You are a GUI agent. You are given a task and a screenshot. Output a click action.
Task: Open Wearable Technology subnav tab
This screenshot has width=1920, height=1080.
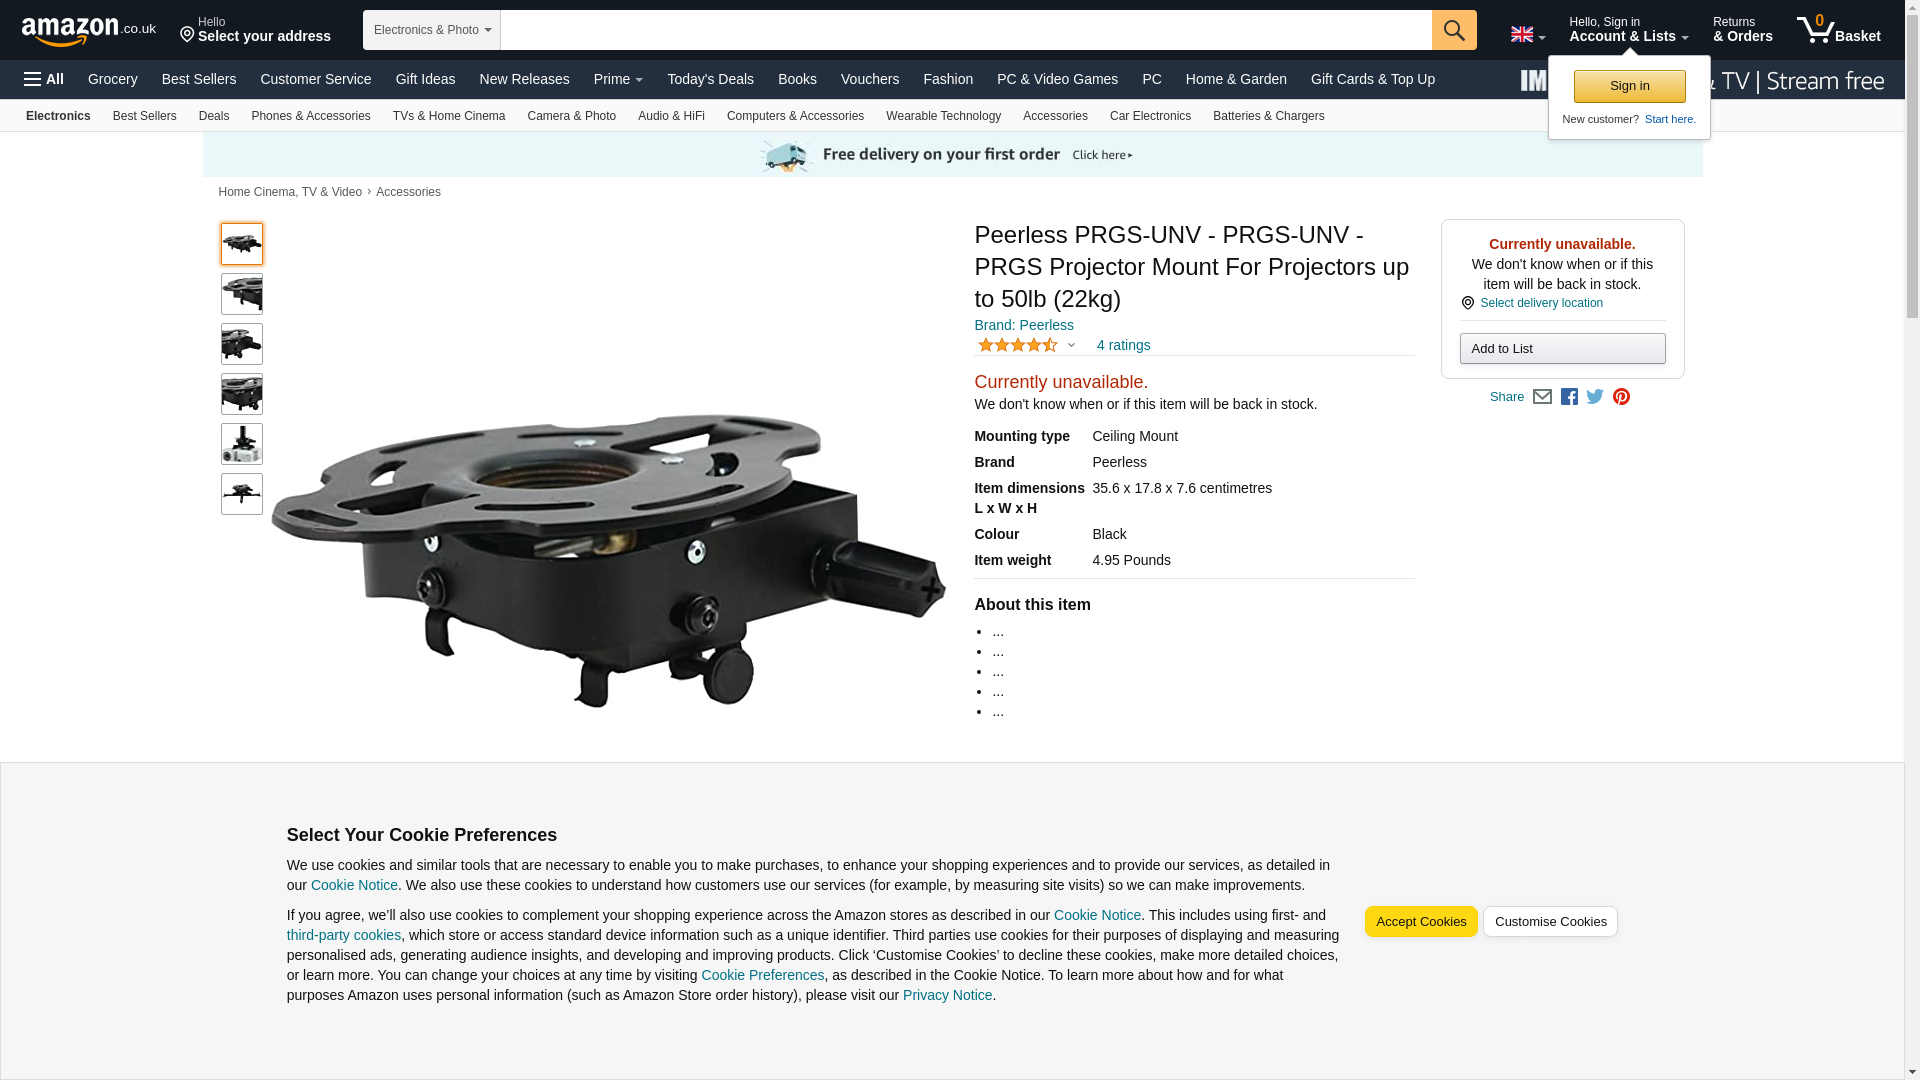tap(943, 116)
